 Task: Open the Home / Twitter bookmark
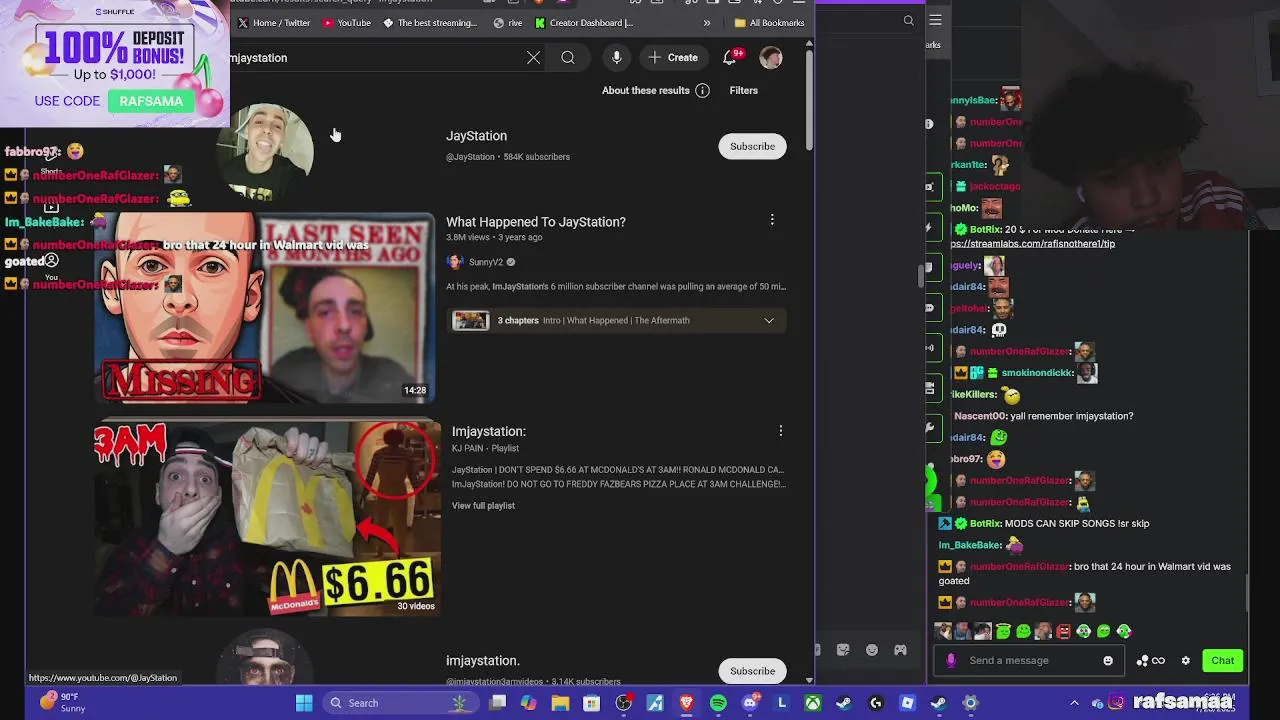pyautogui.click(x=274, y=23)
